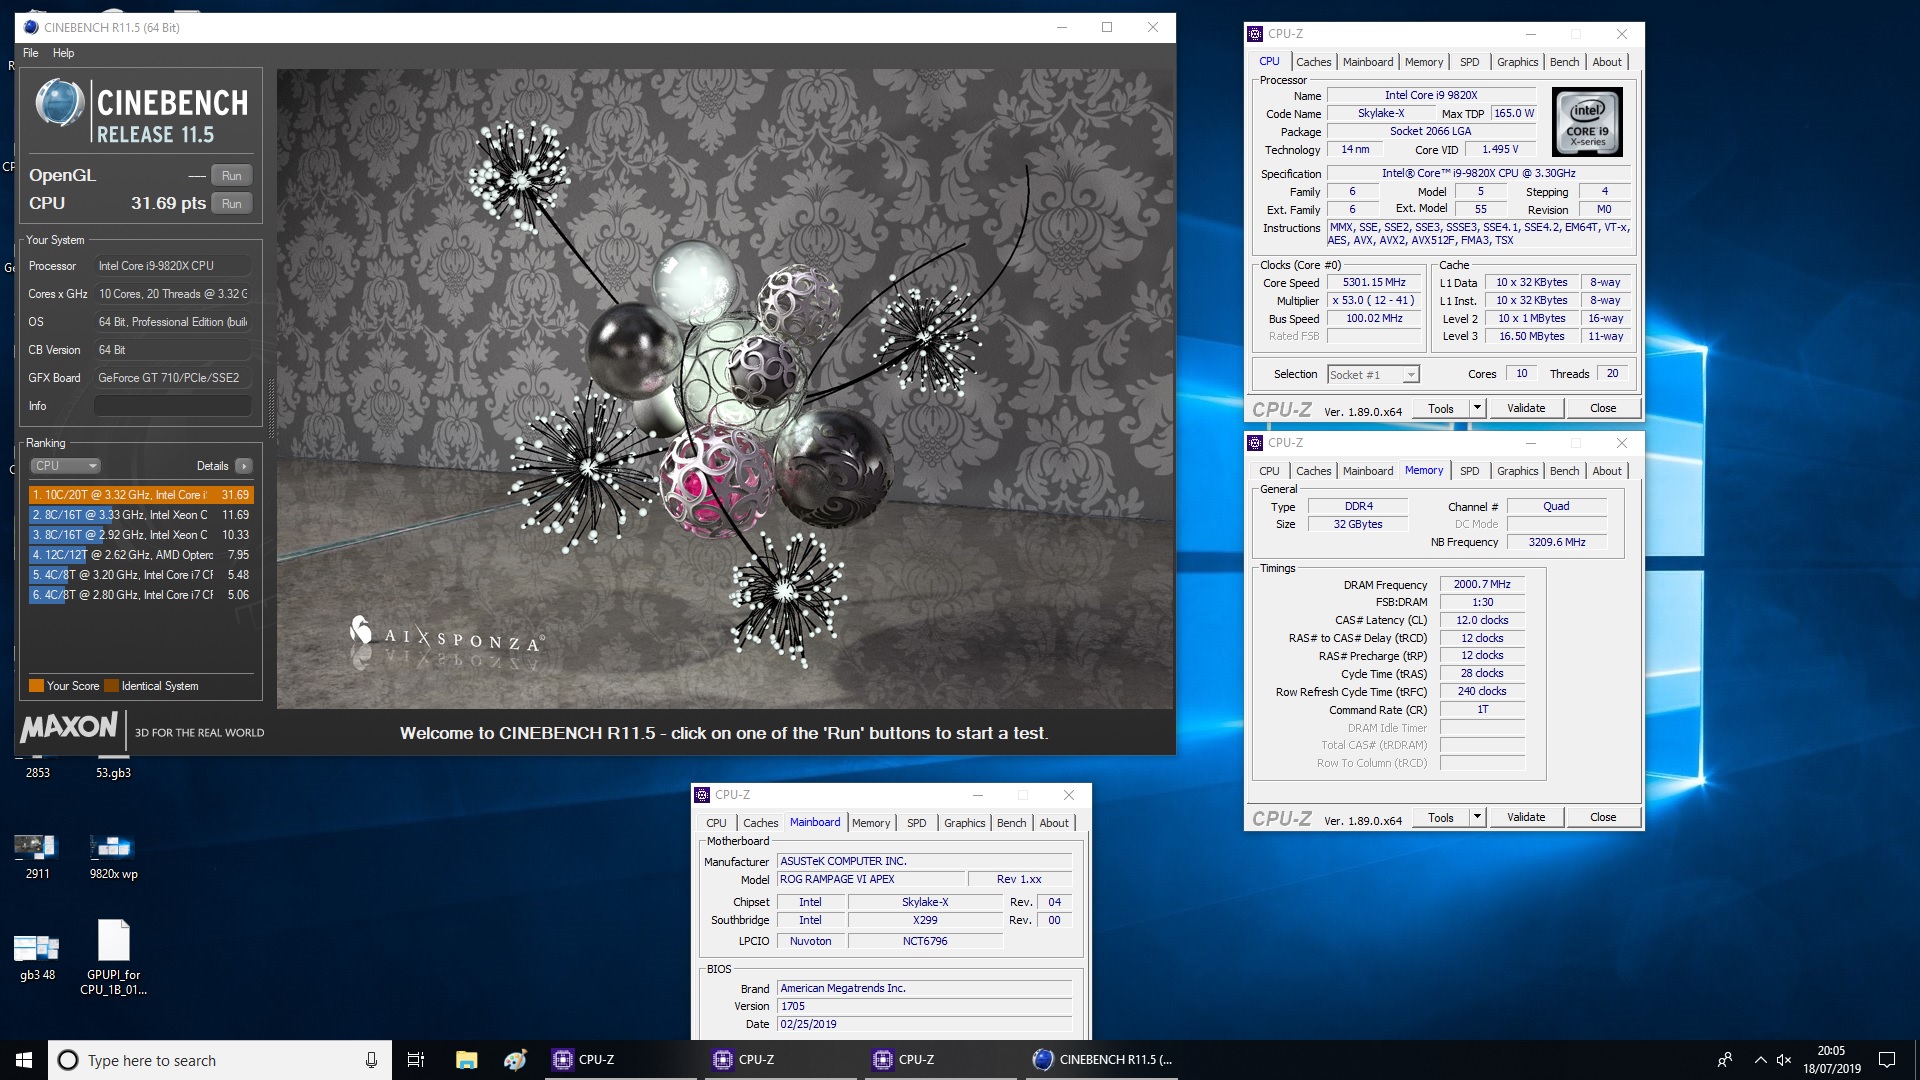Click the DRAM Frequency value 2000.7 MHz
1920x1080 pixels.
(1482, 585)
